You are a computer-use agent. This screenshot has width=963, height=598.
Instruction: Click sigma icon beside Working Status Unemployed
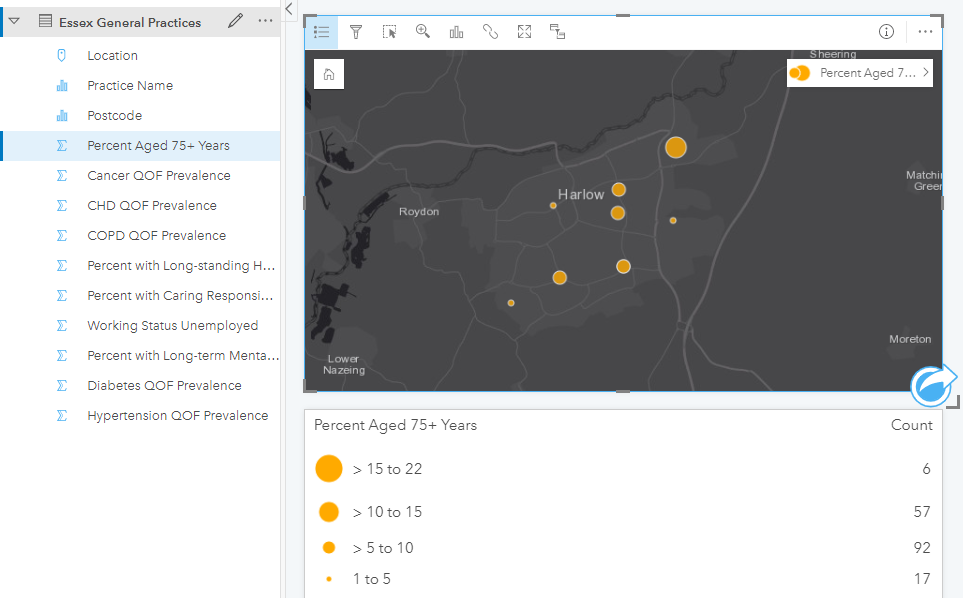coord(62,325)
